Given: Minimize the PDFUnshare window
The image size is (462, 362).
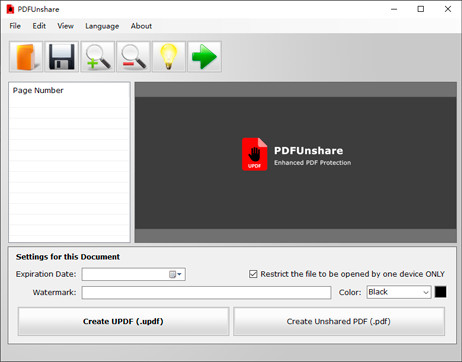Looking at the screenshot, I should click(394, 9).
